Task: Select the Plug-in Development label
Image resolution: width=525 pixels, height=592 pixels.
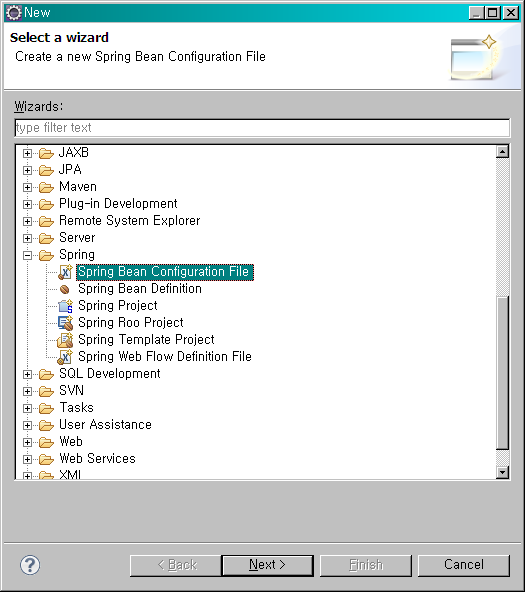Action: pyautogui.click(x=118, y=204)
